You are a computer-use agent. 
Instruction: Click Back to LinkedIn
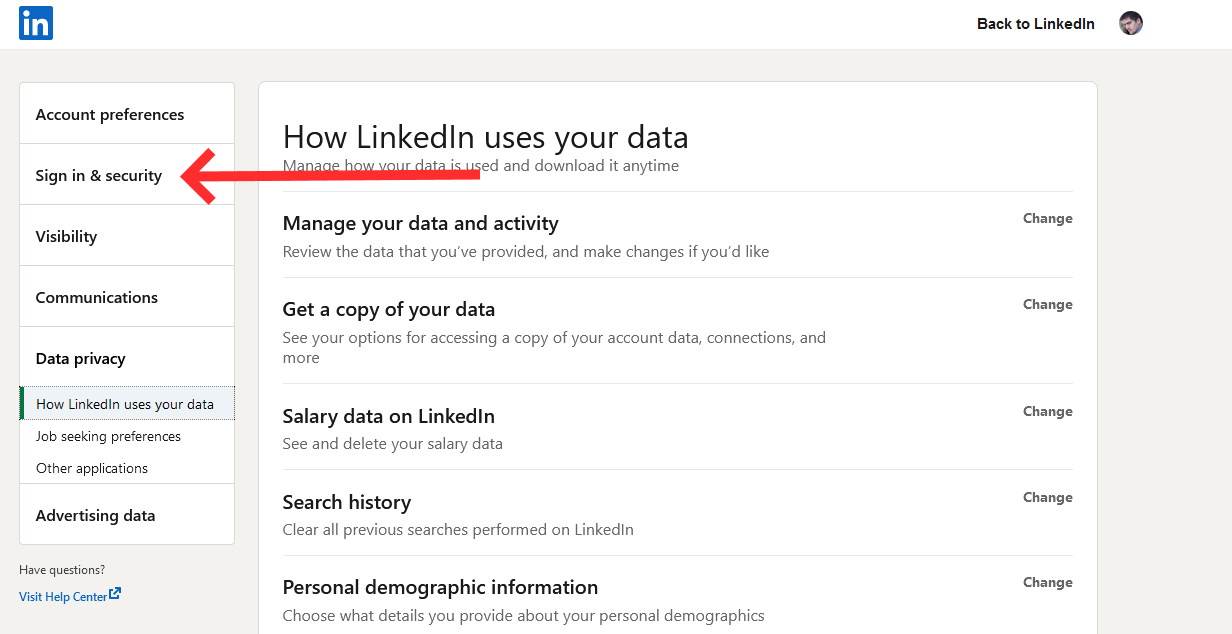pos(1035,23)
